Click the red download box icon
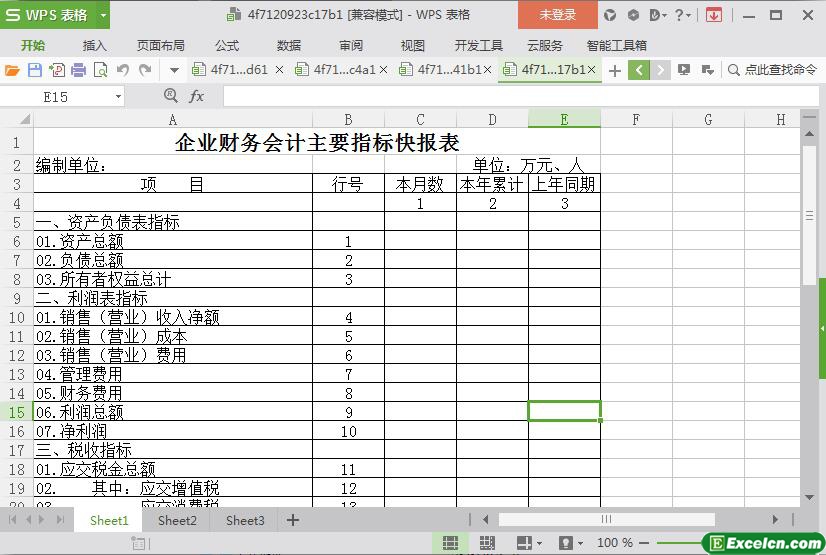Image resolution: width=826 pixels, height=555 pixels. tap(714, 15)
